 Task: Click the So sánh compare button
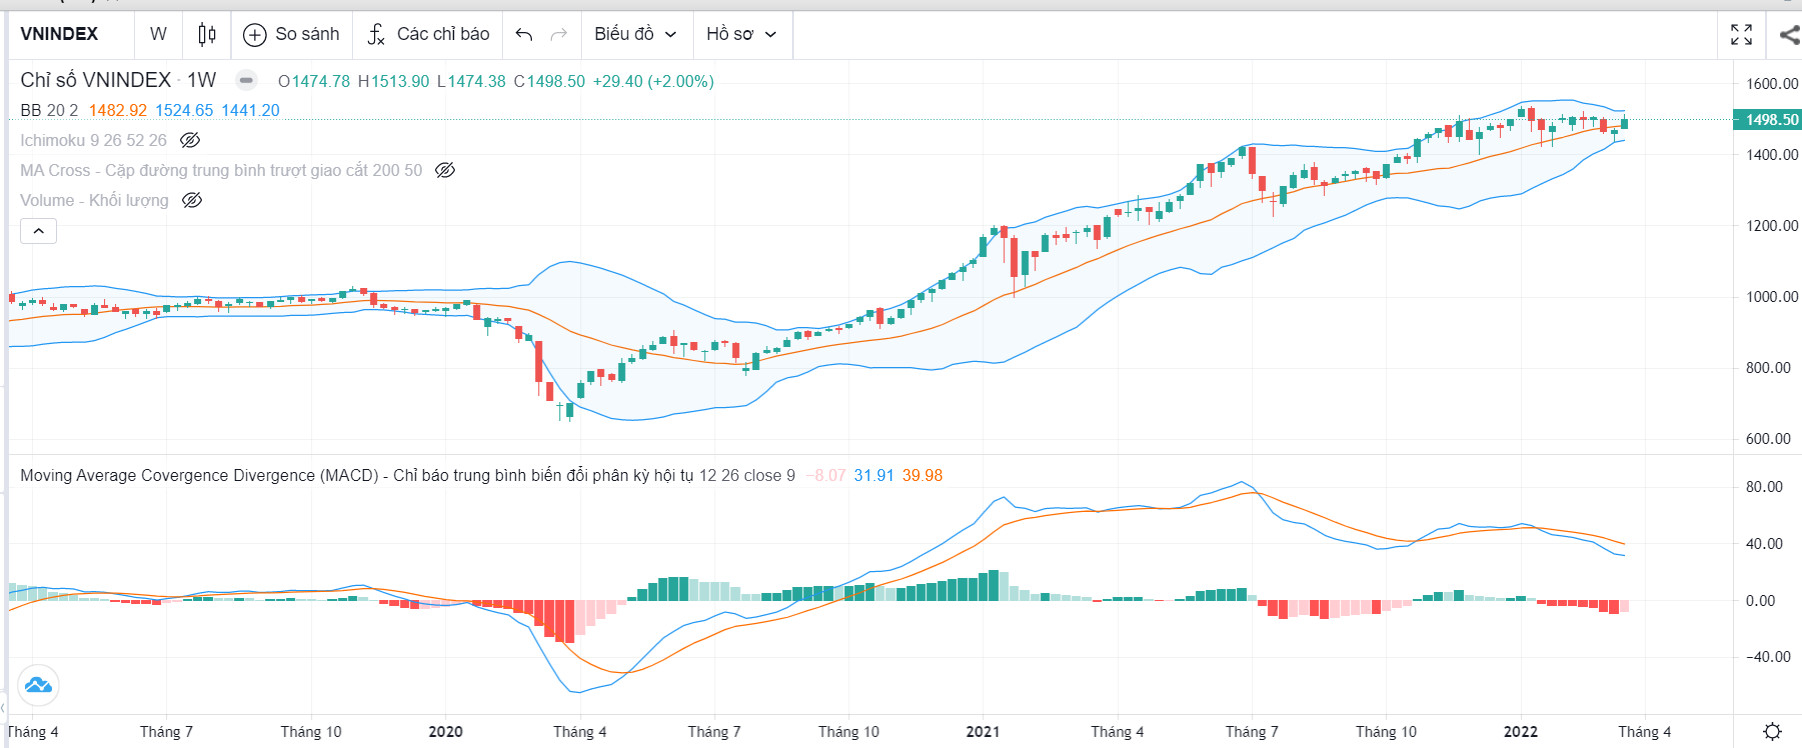point(292,34)
